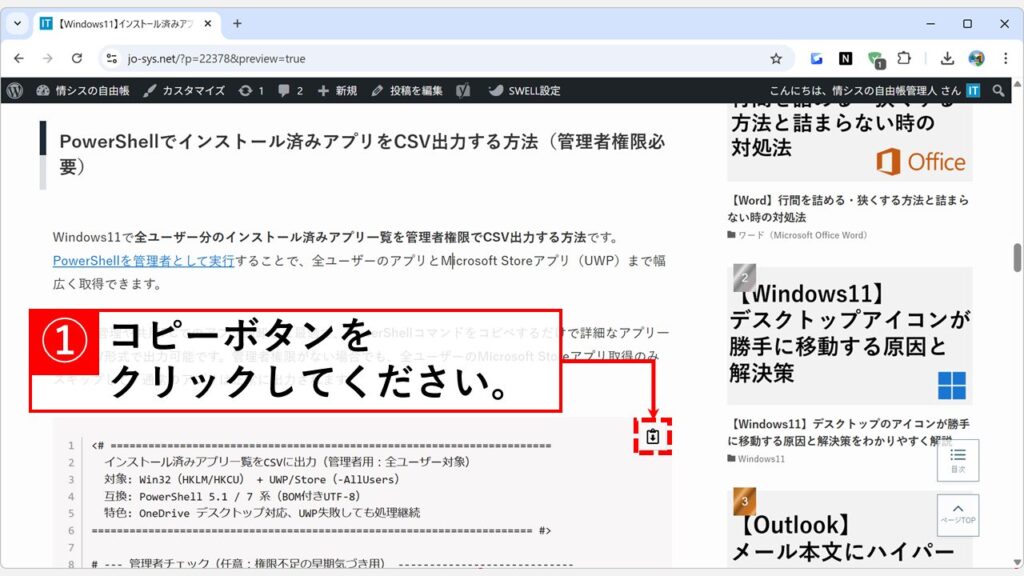1024x576 pixels.
Task: Open a new browser tab
Action: pyautogui.click(x=237, y=23)
